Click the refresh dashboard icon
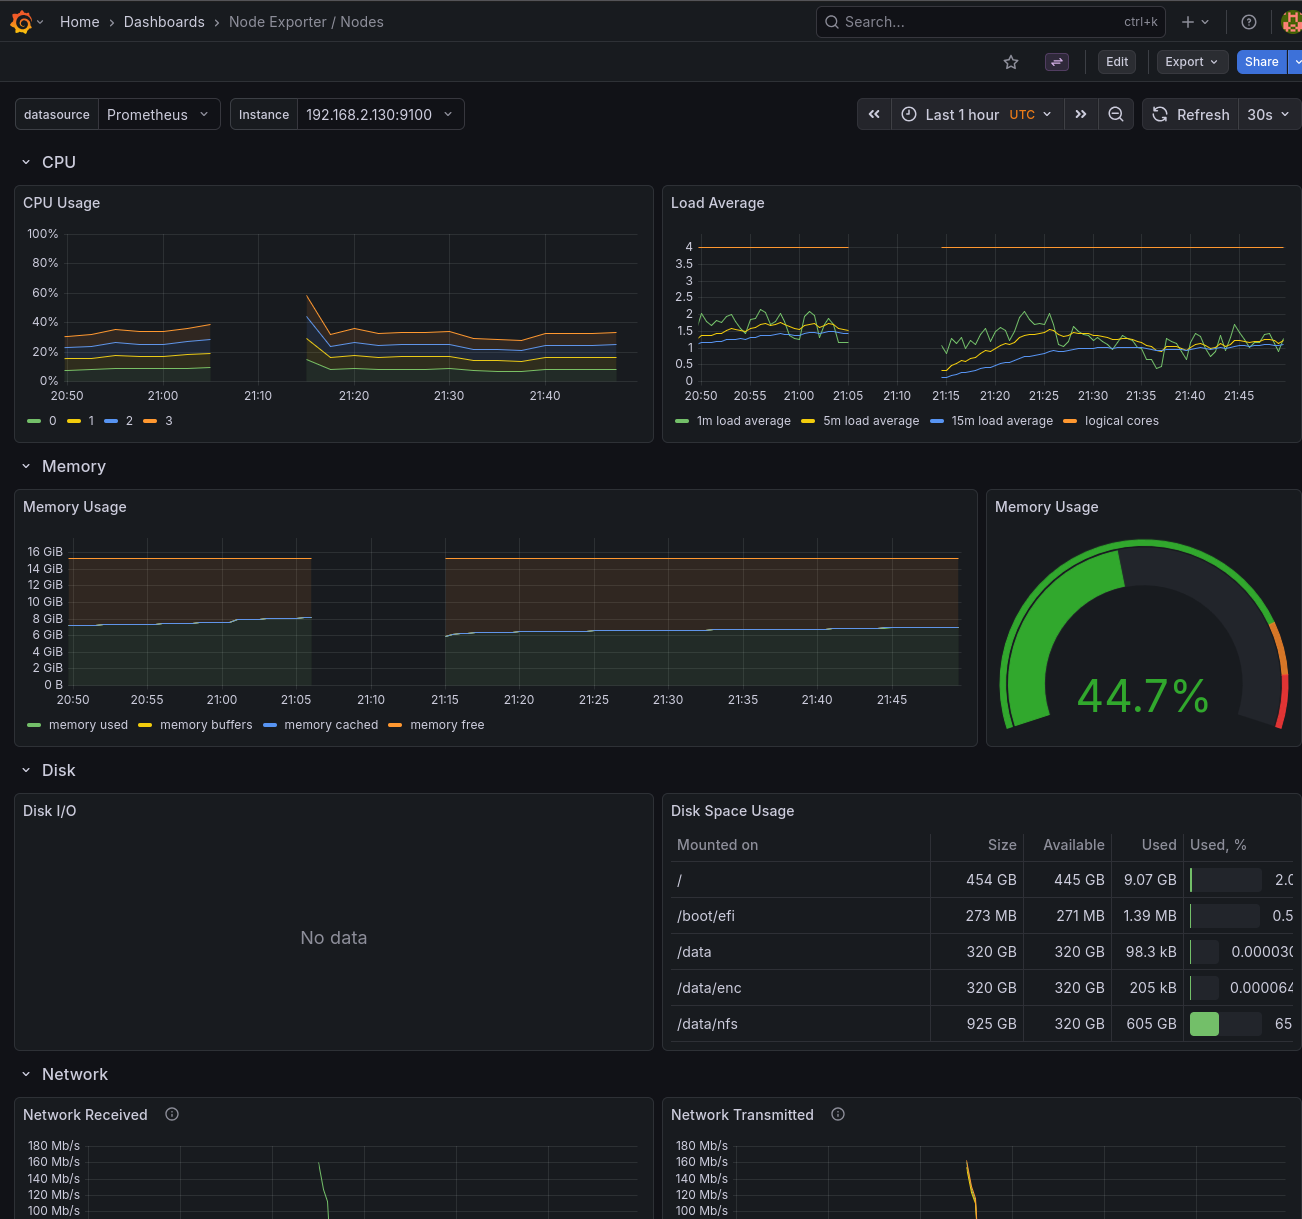This screenshot has height=1219, width=1302. (x=1159, y=114)
